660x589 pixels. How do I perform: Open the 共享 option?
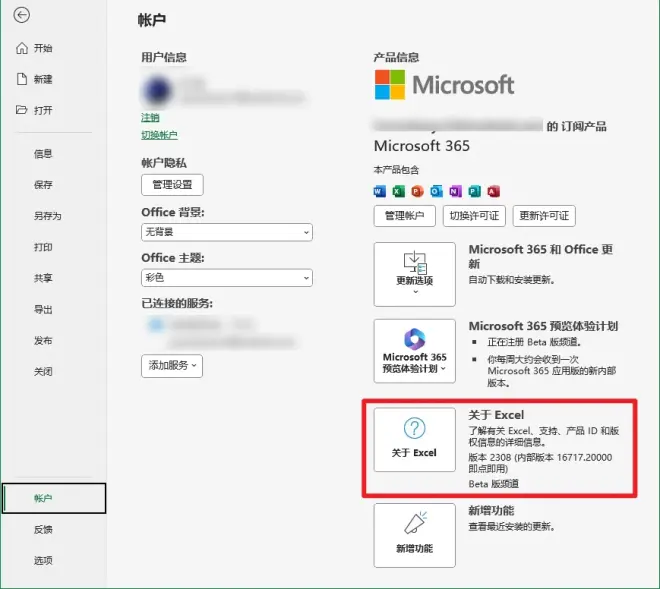point(43,278)
